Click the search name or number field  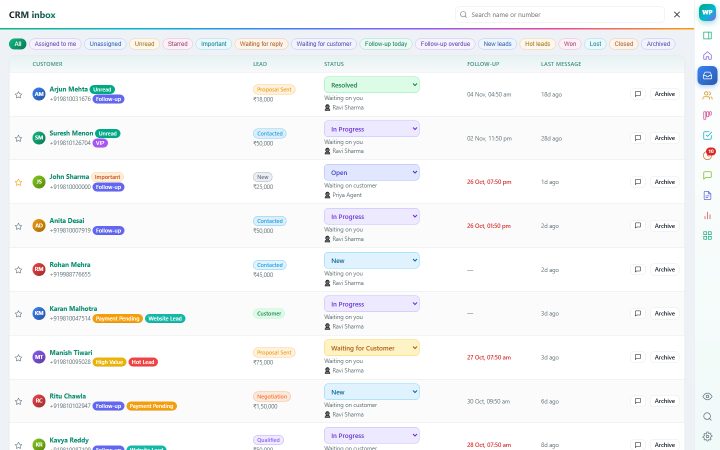click(x=560, y=15)
